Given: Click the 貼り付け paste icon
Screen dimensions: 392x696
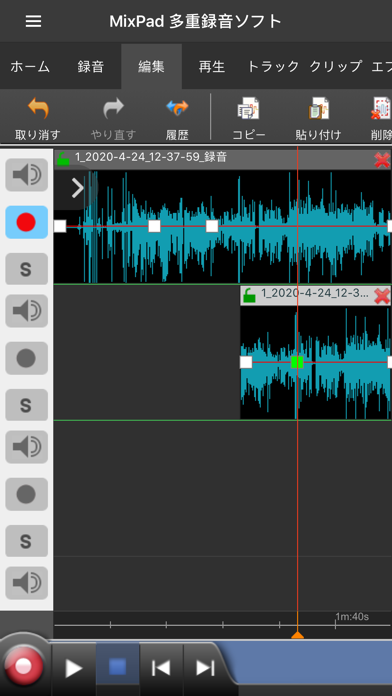Looking at the screenshot, I should [318, 109].
